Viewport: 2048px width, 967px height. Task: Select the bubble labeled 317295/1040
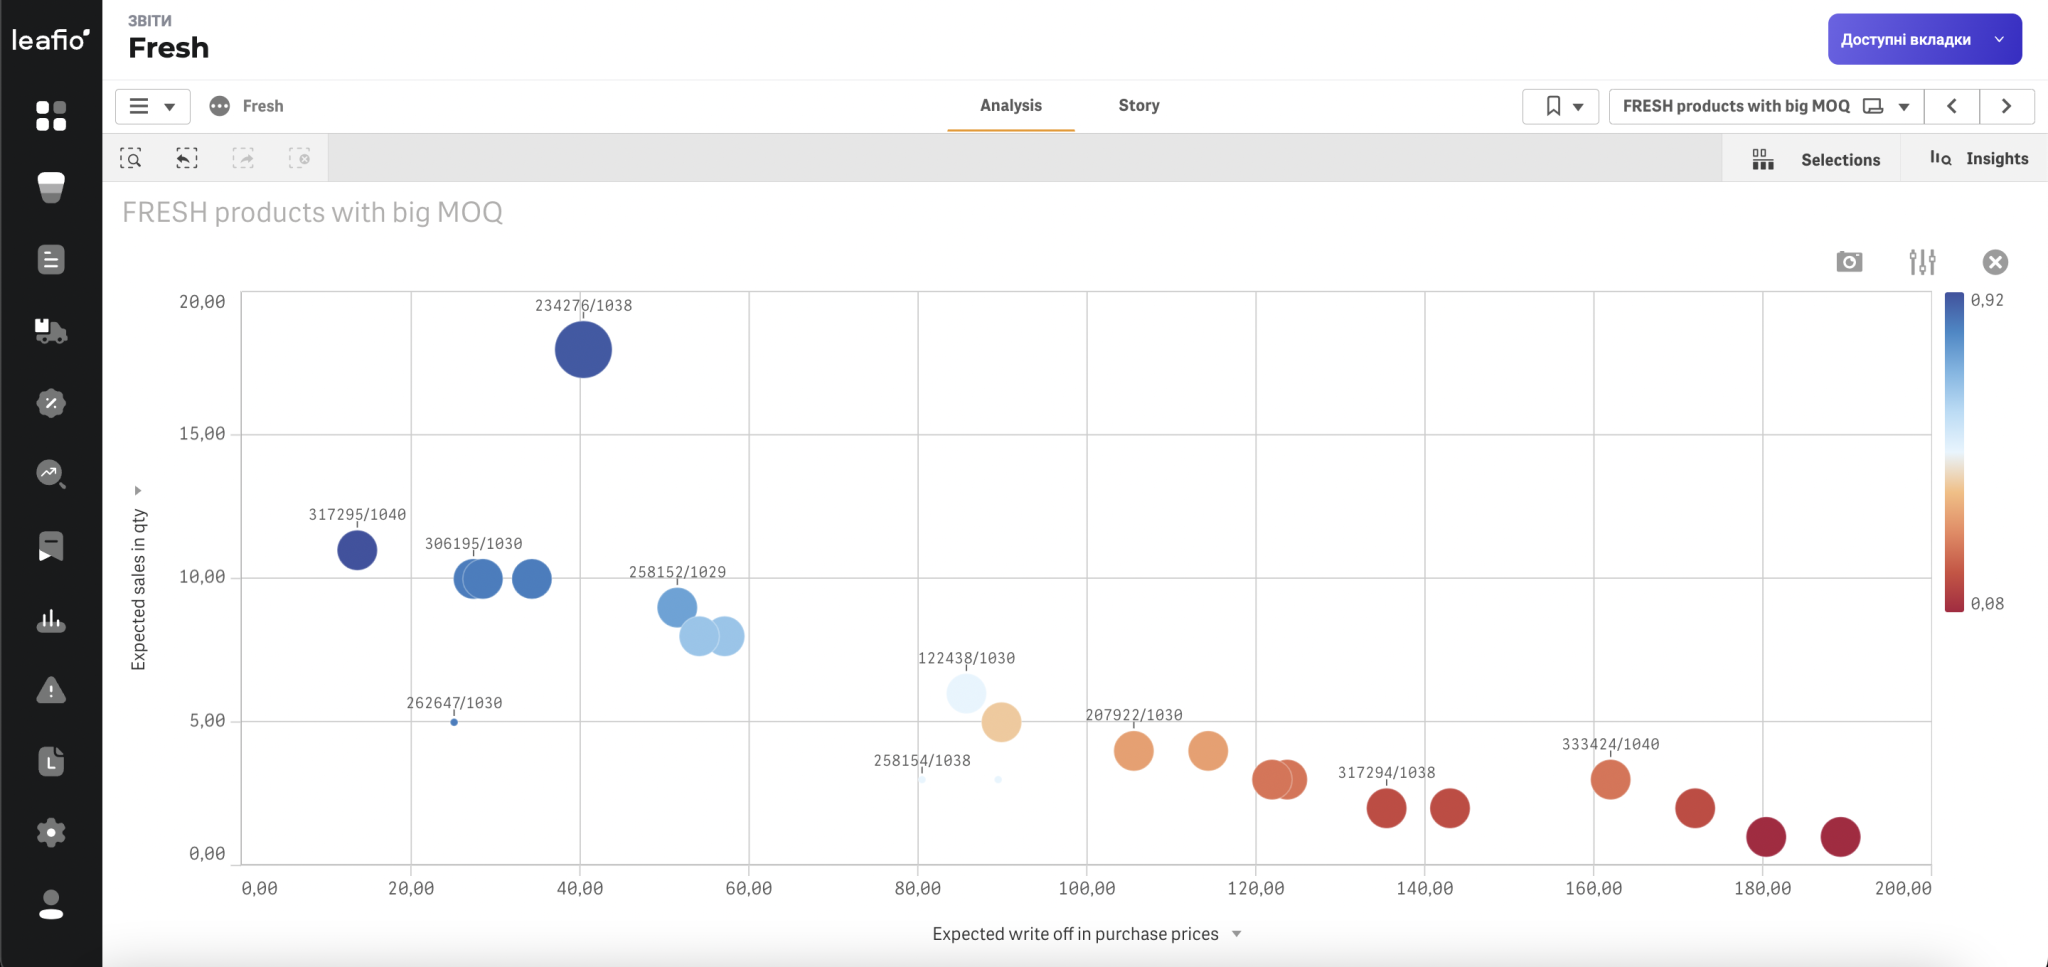357,550
